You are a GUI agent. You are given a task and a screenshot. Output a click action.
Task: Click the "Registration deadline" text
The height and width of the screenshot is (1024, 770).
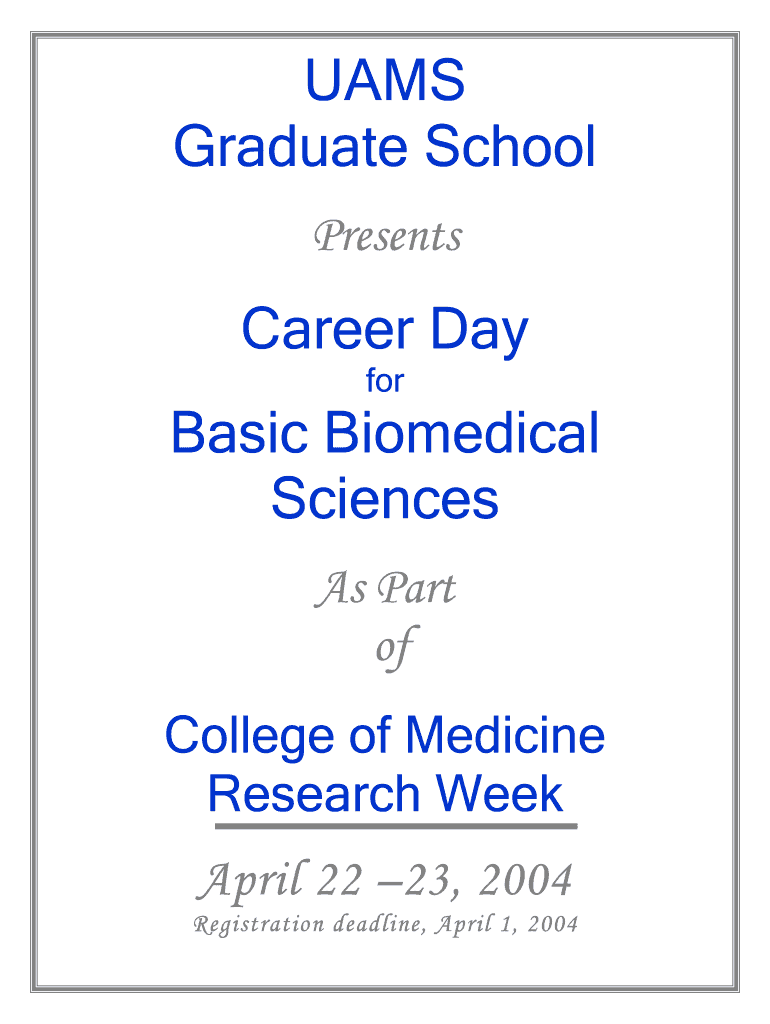310,925
